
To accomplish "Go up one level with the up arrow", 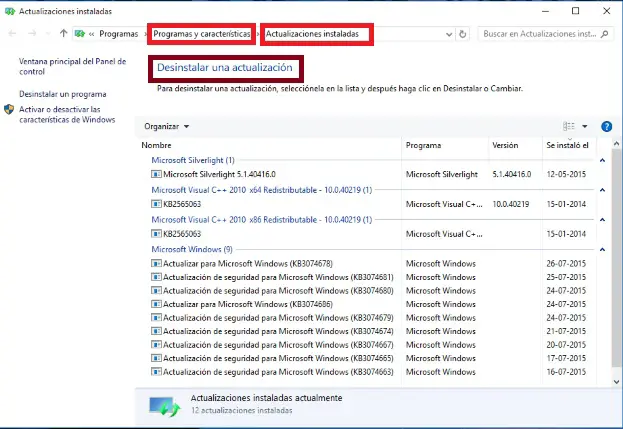I will coord(63,33).
